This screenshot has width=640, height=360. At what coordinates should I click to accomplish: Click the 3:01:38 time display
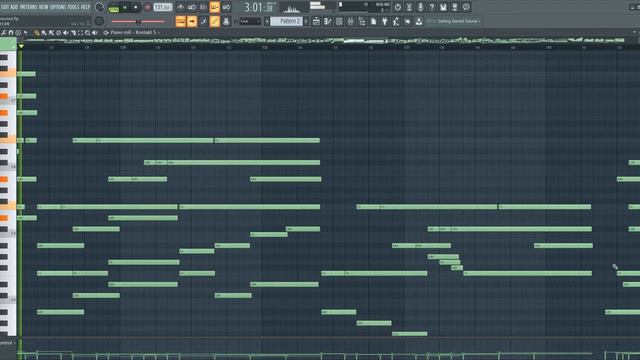tap(259, 7)
